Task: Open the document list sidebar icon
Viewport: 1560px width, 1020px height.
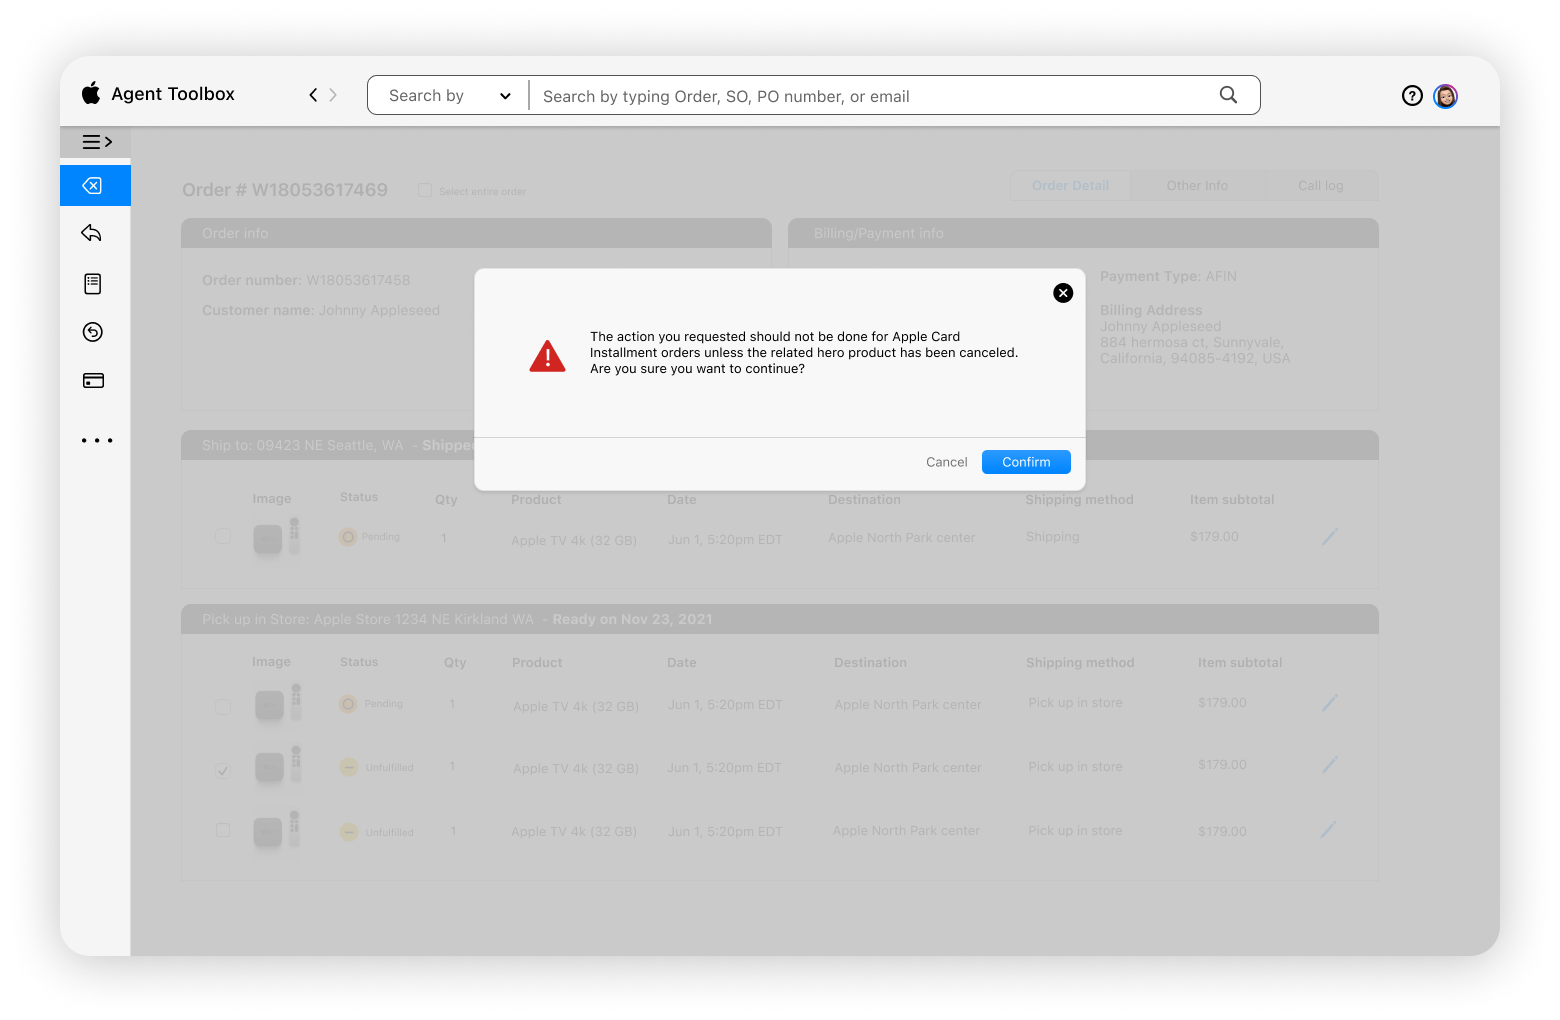Action: pyautogui.click(x=93, y=284)
